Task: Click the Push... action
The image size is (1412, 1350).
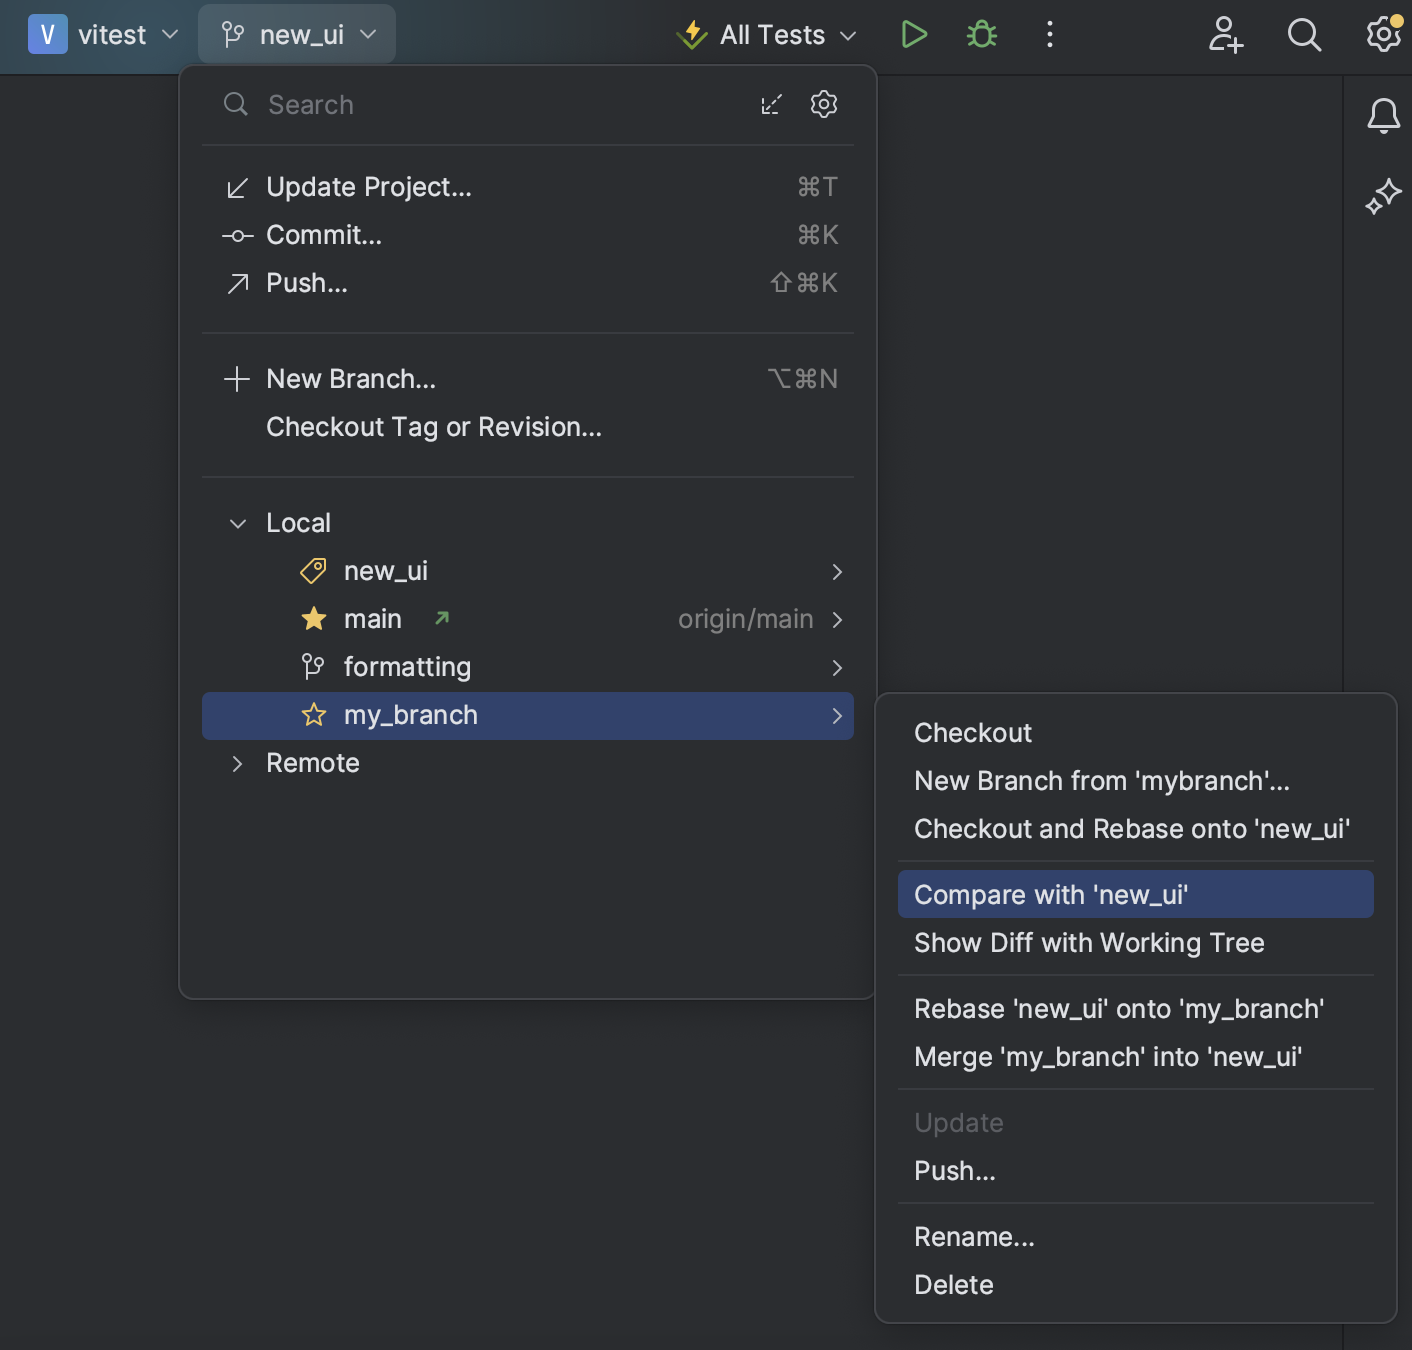Action: coord(306,283)
